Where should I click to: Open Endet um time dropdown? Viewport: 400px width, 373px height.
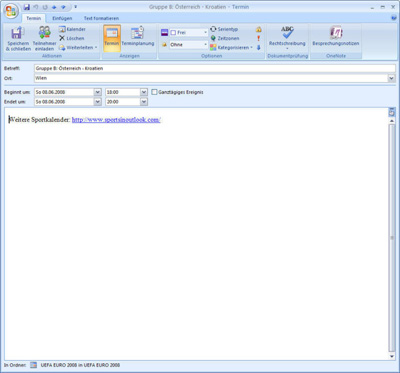(x=144, y=102)
